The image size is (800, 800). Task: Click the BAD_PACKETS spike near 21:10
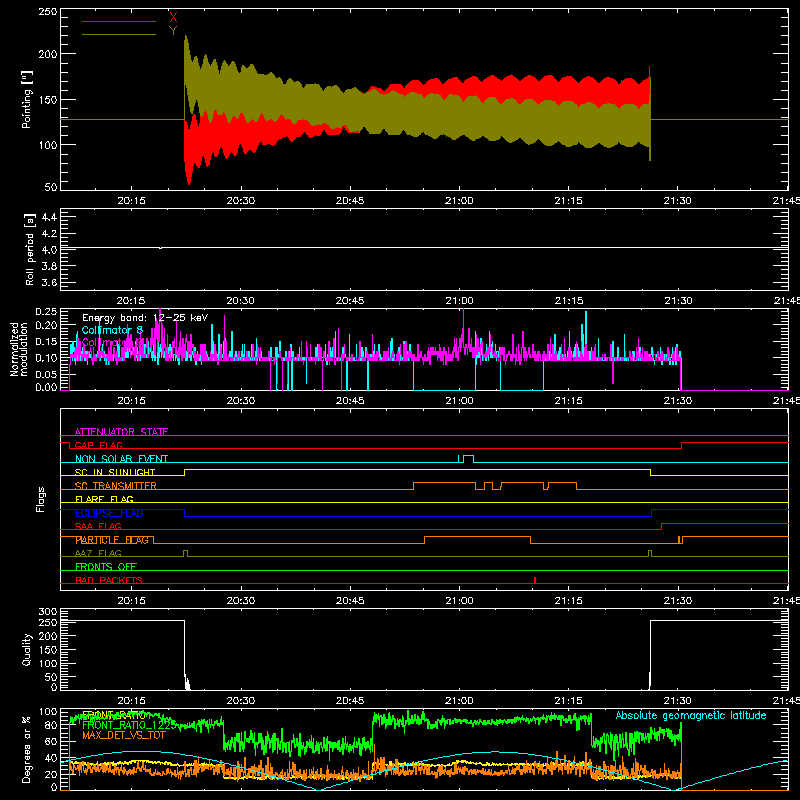pos(535,580)
